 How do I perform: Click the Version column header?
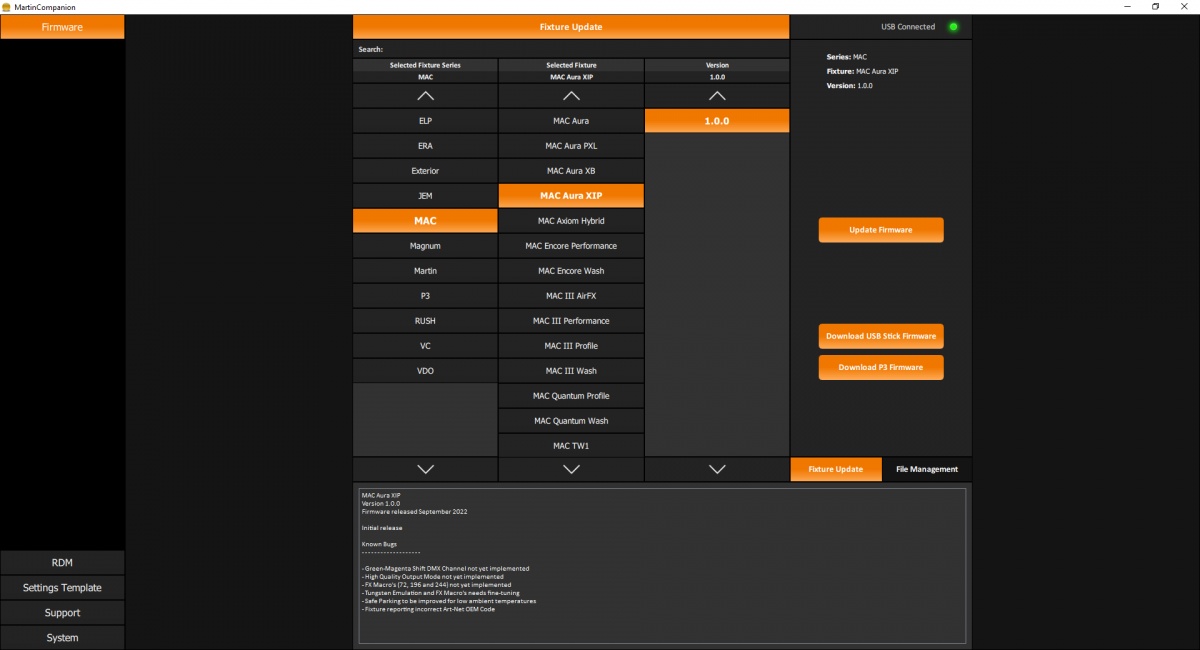coord(717,65)
